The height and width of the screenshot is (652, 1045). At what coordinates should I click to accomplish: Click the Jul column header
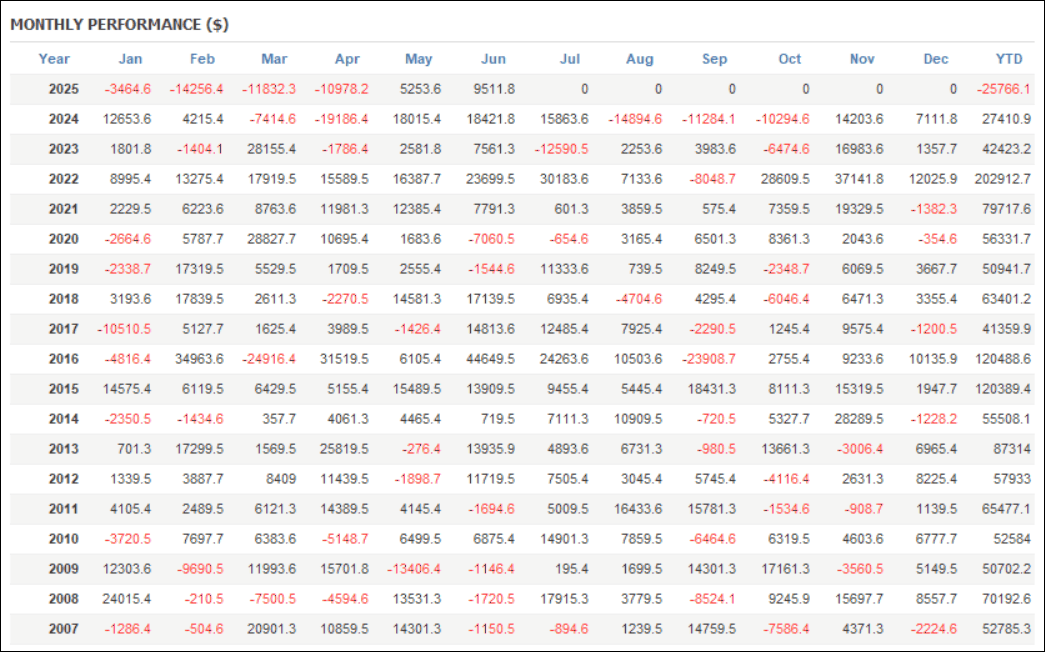570,59
